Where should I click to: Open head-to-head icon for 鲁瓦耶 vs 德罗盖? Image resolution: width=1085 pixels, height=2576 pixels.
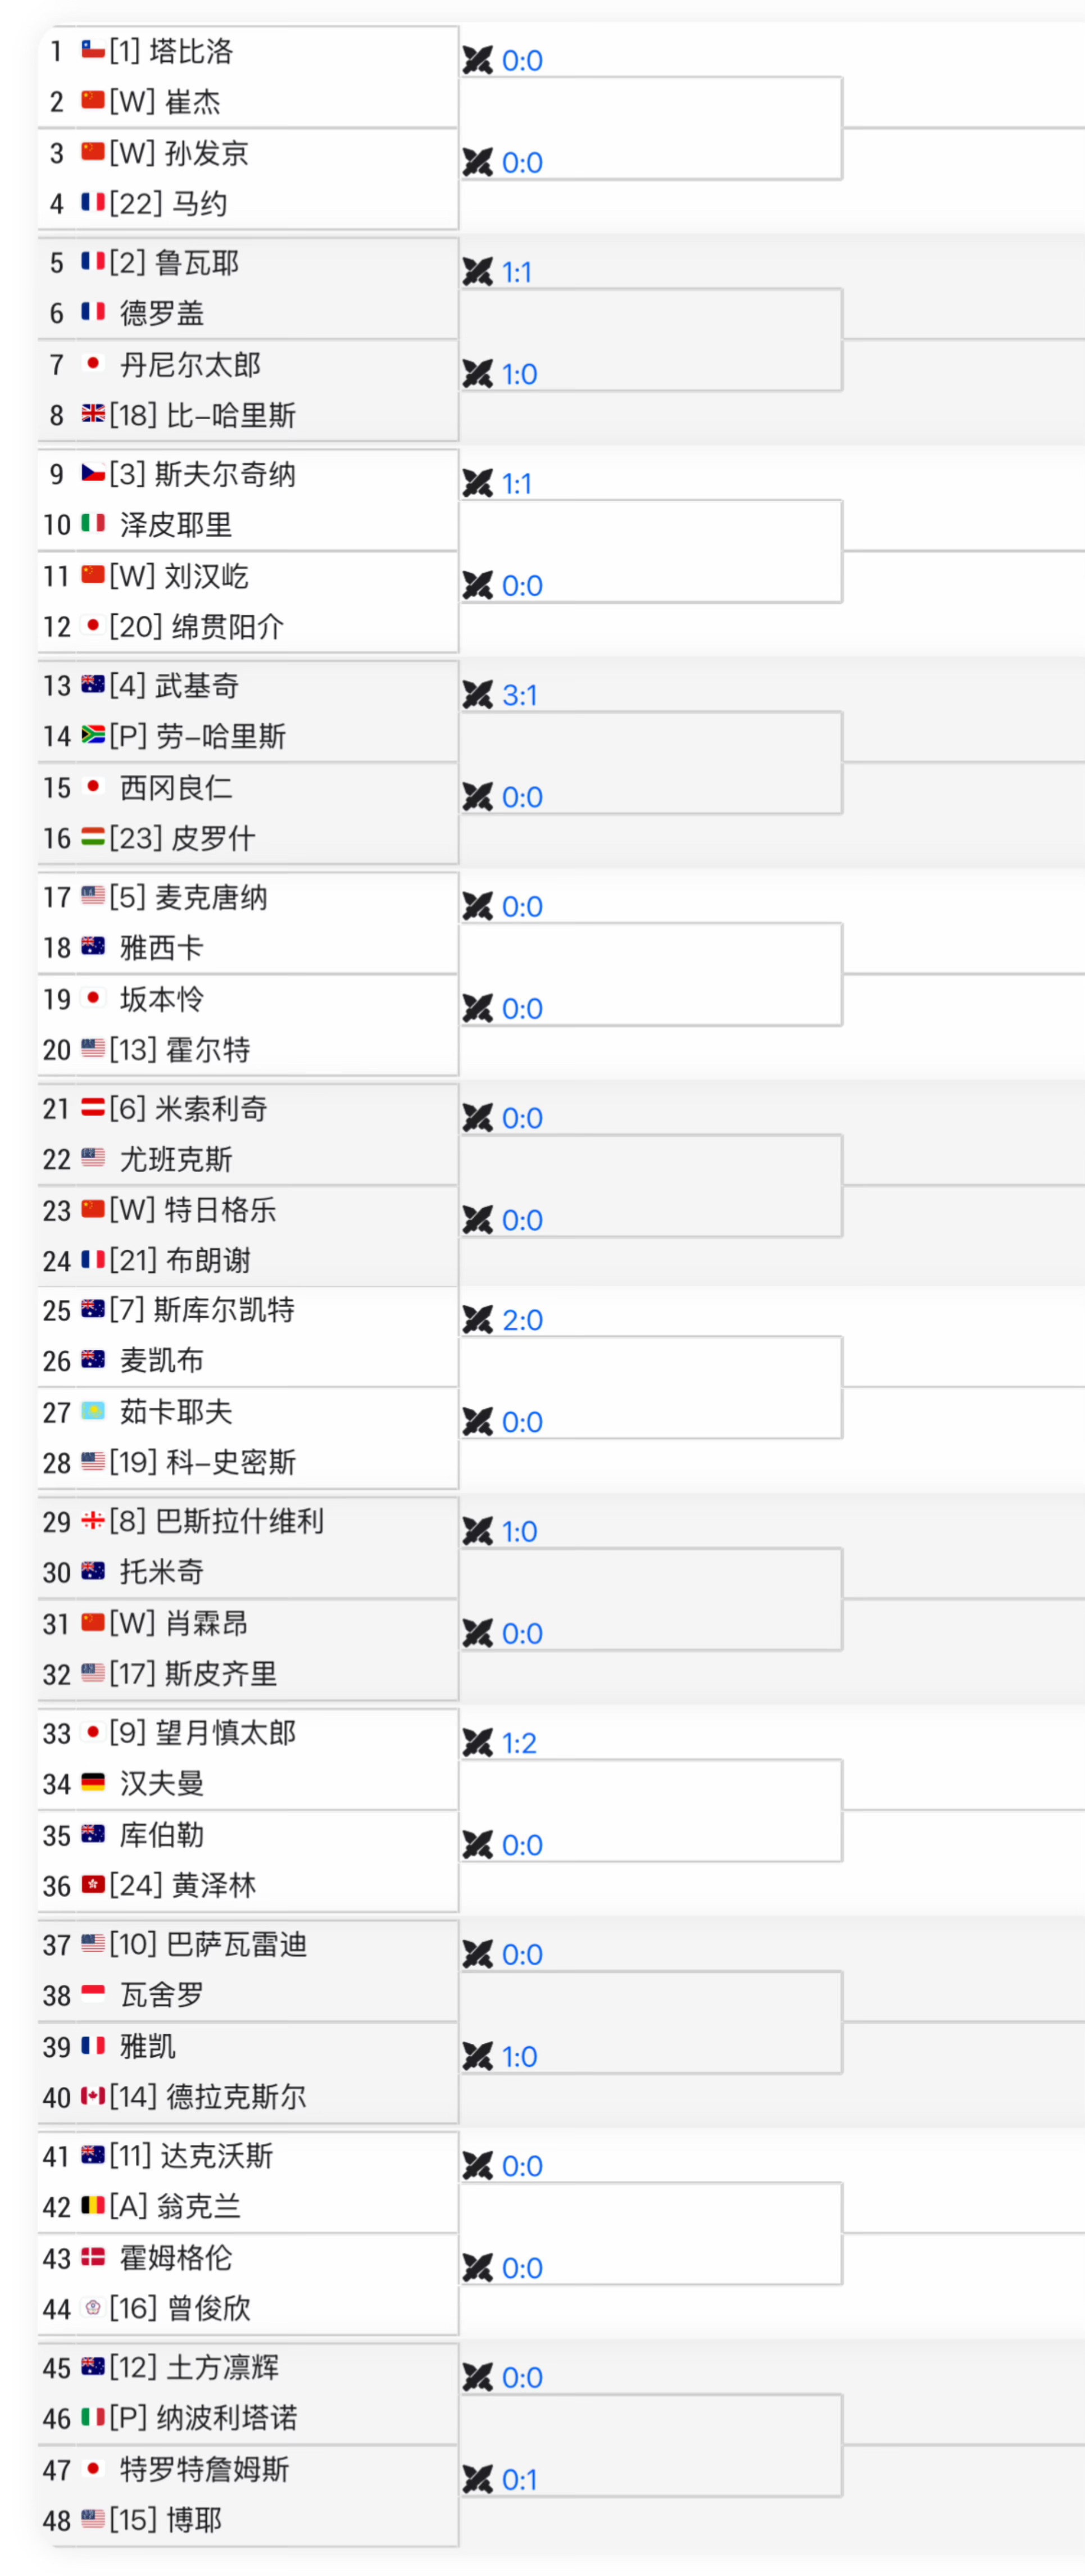pos(478,272)
